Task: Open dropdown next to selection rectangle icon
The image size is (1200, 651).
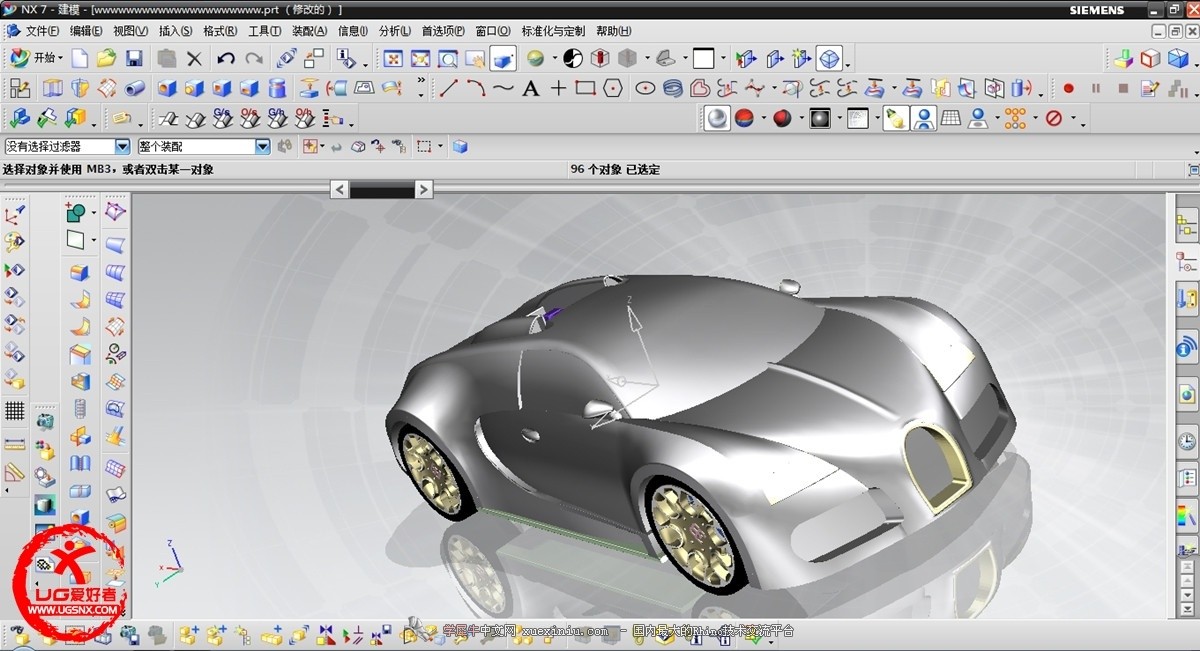Action: tap(440, 147)
